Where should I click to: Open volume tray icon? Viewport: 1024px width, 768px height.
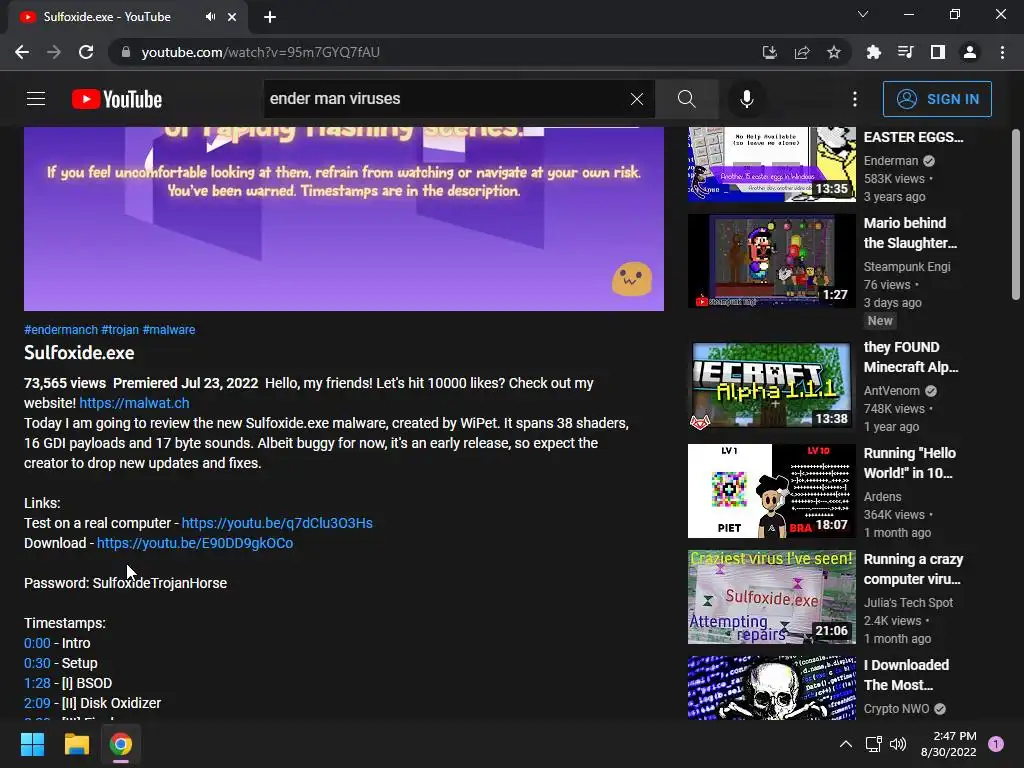pos(898,744)
